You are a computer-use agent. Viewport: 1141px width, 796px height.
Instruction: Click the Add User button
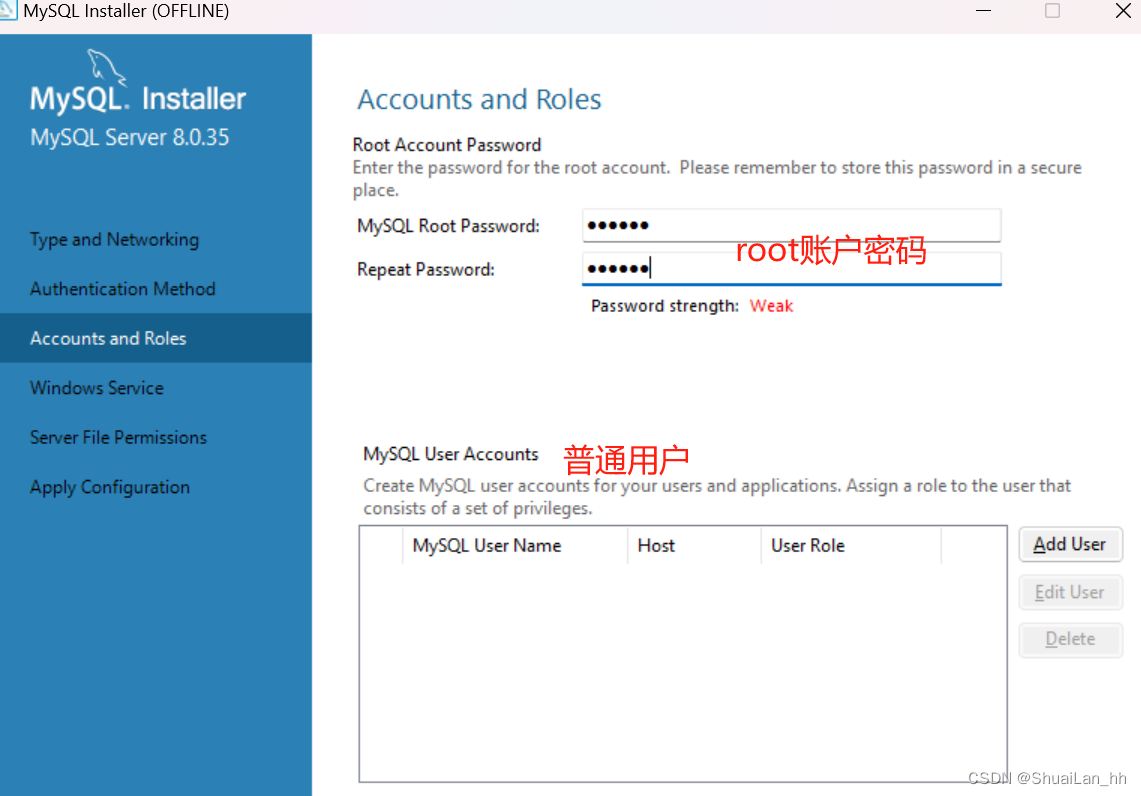click(1070, 544)
